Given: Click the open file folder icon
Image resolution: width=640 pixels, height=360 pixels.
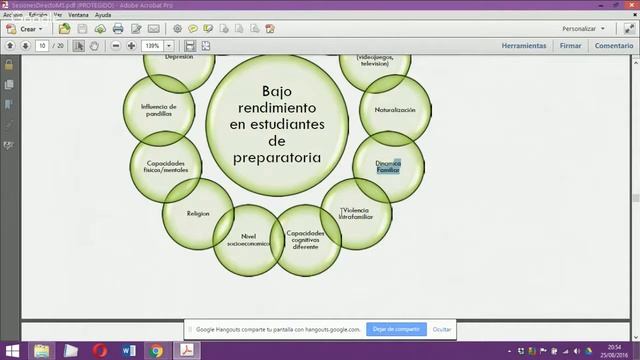Looking at the screenshot, I should click(x=64, y=29).
